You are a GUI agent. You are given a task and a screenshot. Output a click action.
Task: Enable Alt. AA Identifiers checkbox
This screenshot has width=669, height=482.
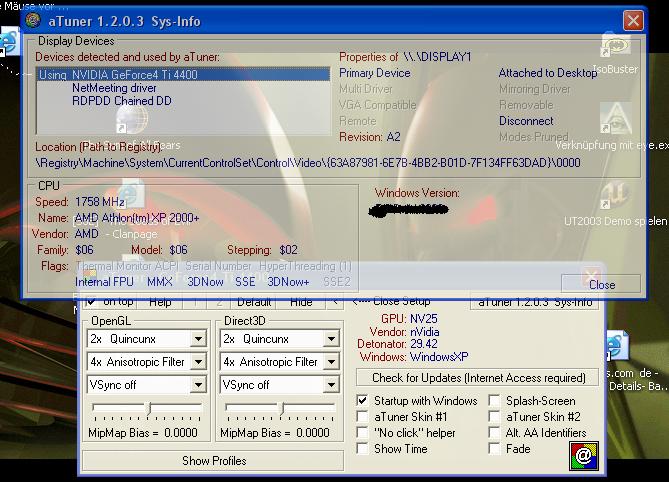494,433
